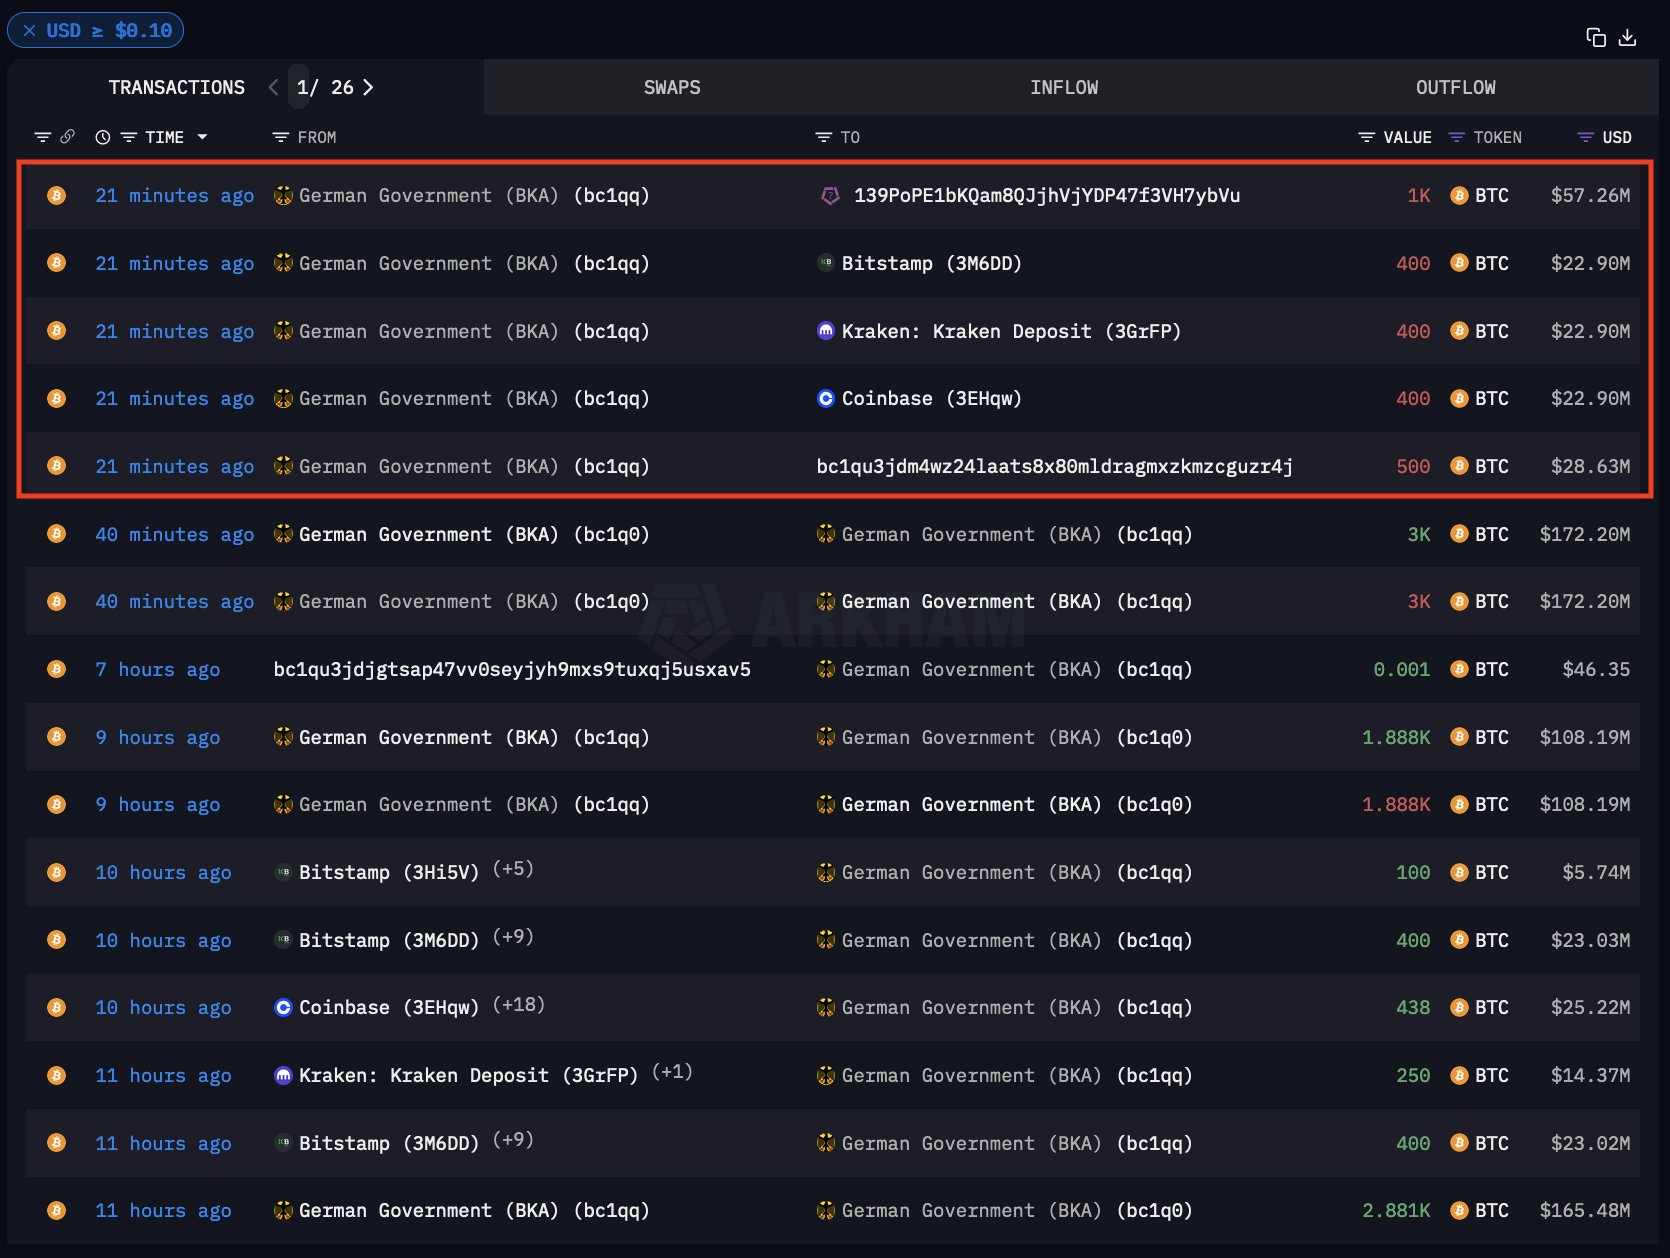Open the FROM column filter
The width and height of the screenshot is (1670, 1258).
(x=281, y=138)
